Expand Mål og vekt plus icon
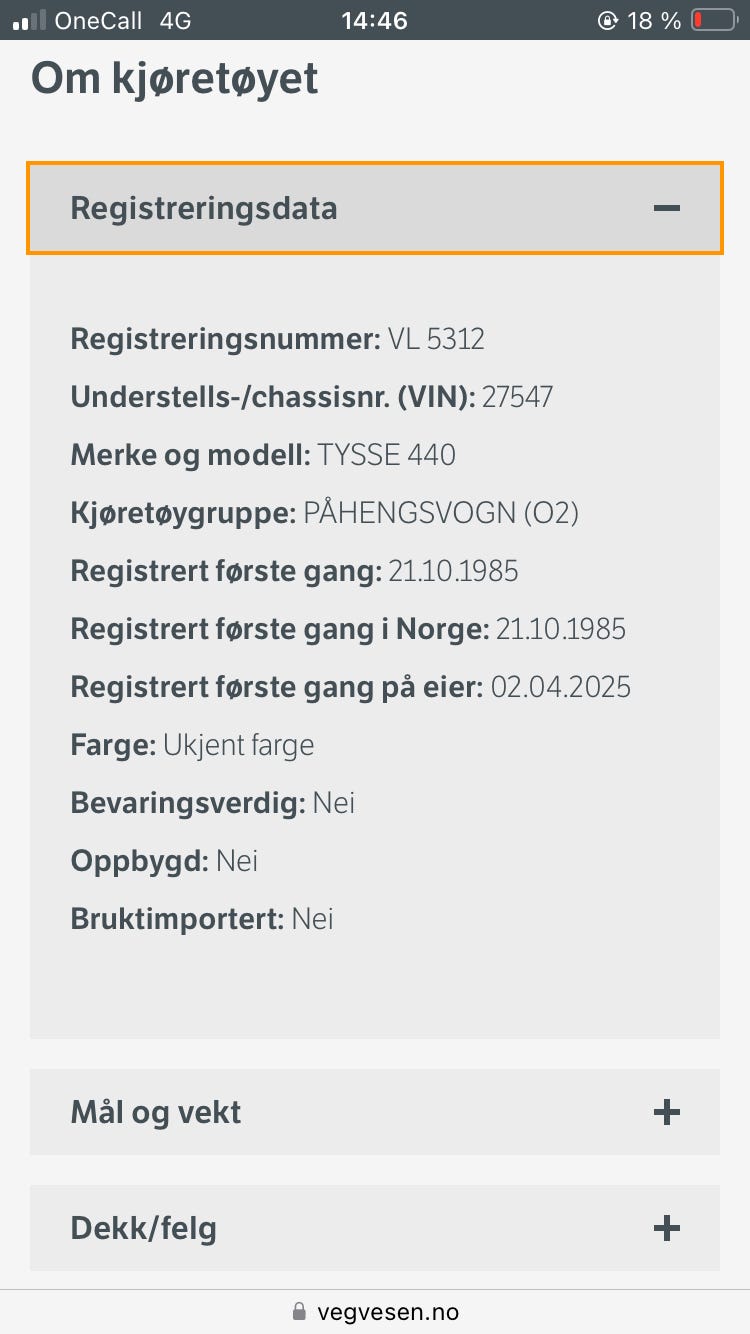This screenshot has height=1334, width=750. [666, 1112]
